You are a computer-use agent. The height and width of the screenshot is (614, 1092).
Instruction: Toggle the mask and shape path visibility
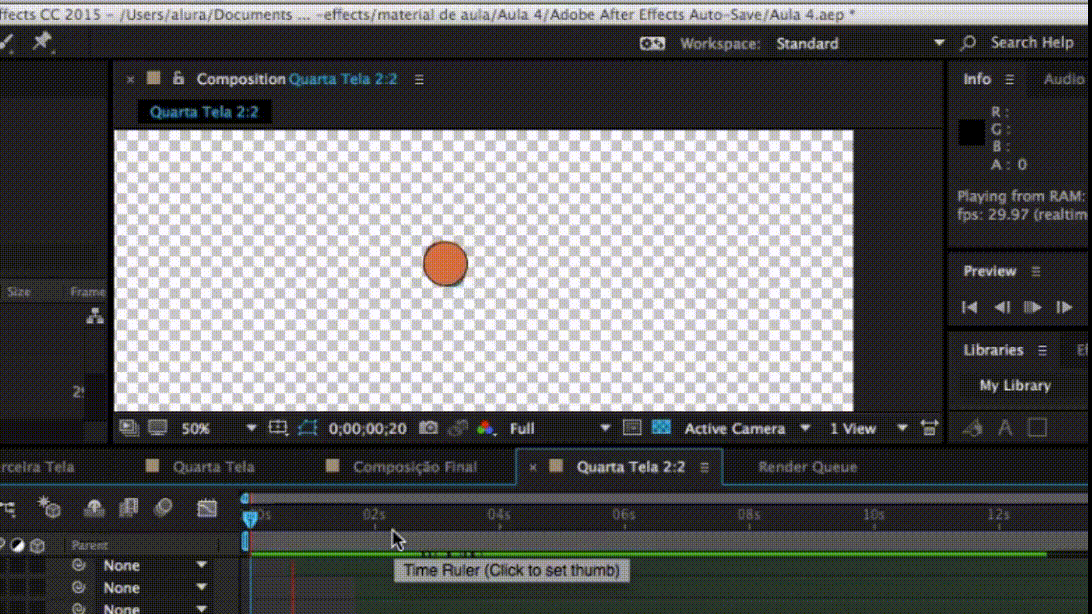(307, 428)
